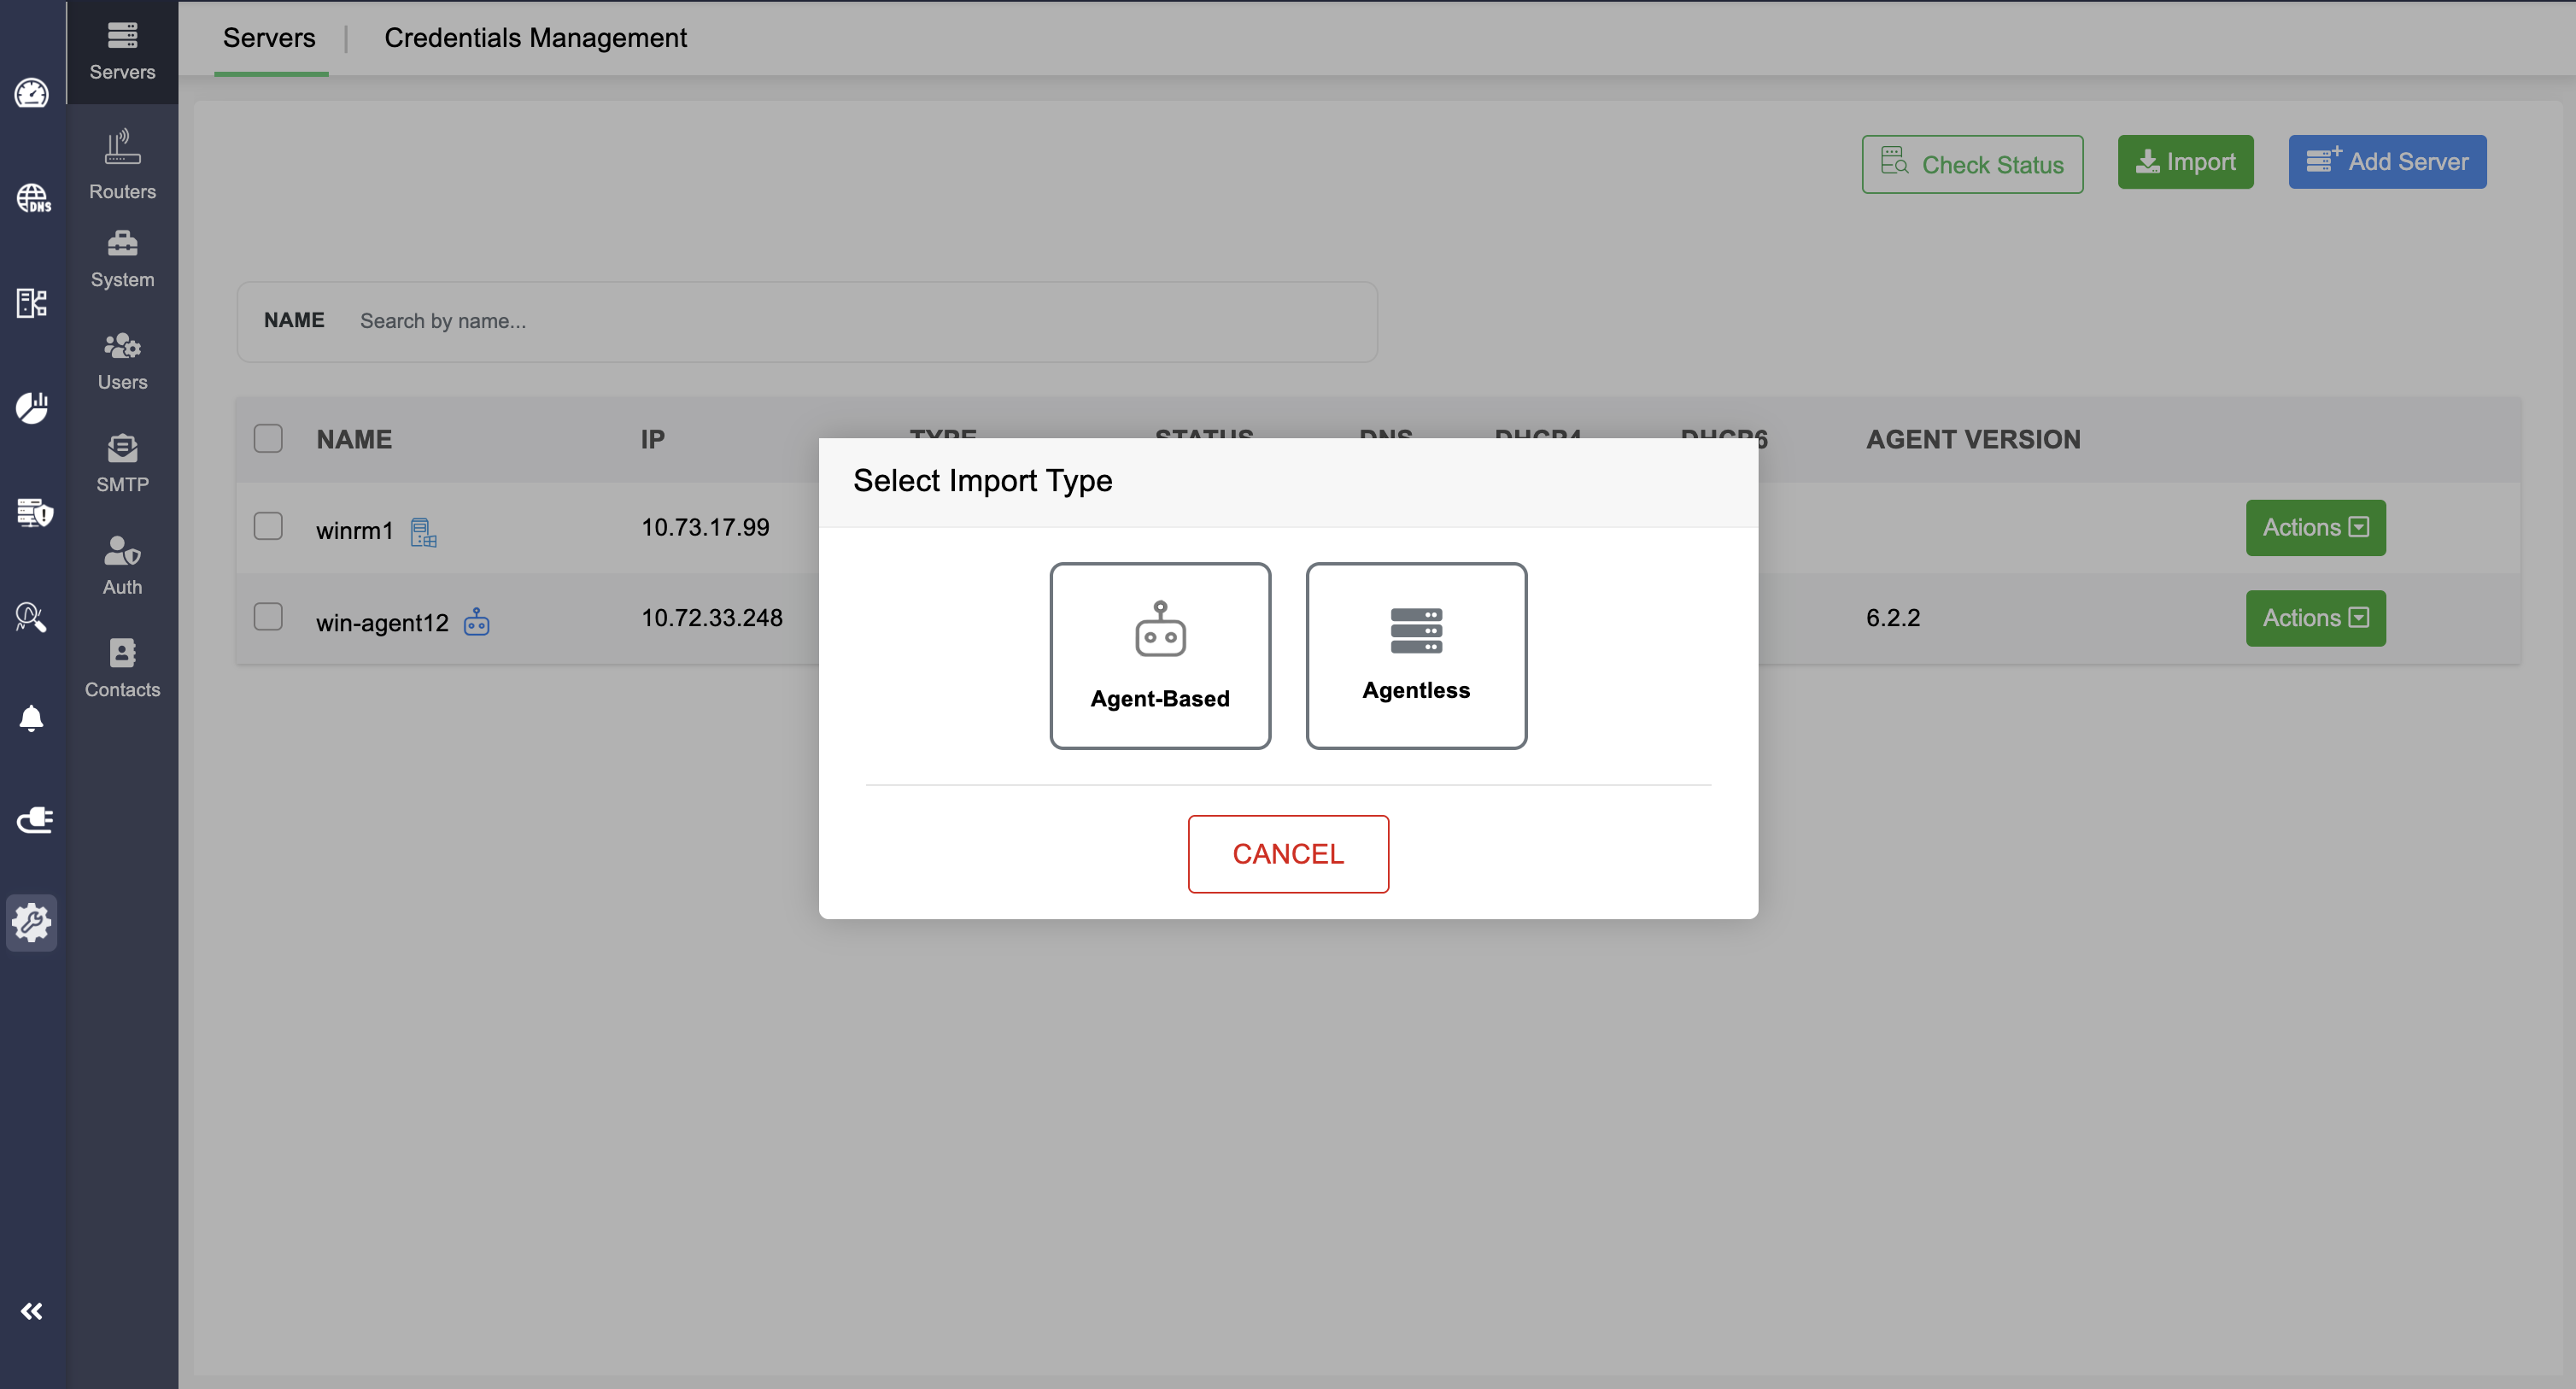Open Actions dropdown for win-agent12
This screenshot has height=1389, width=2576.
(x=2315, y=618)
